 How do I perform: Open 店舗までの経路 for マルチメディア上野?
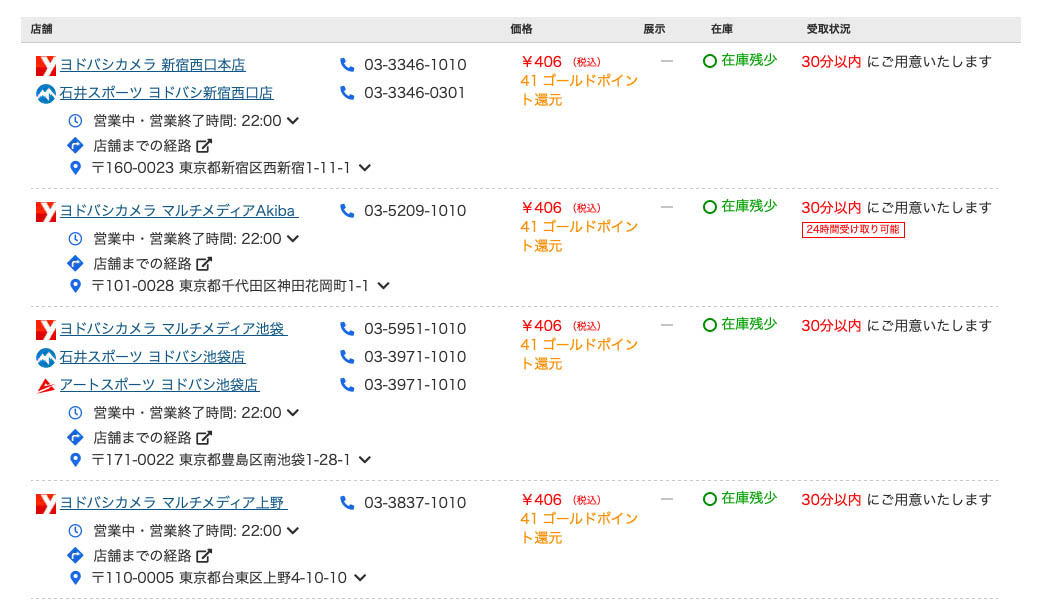[x=153, y=556]
